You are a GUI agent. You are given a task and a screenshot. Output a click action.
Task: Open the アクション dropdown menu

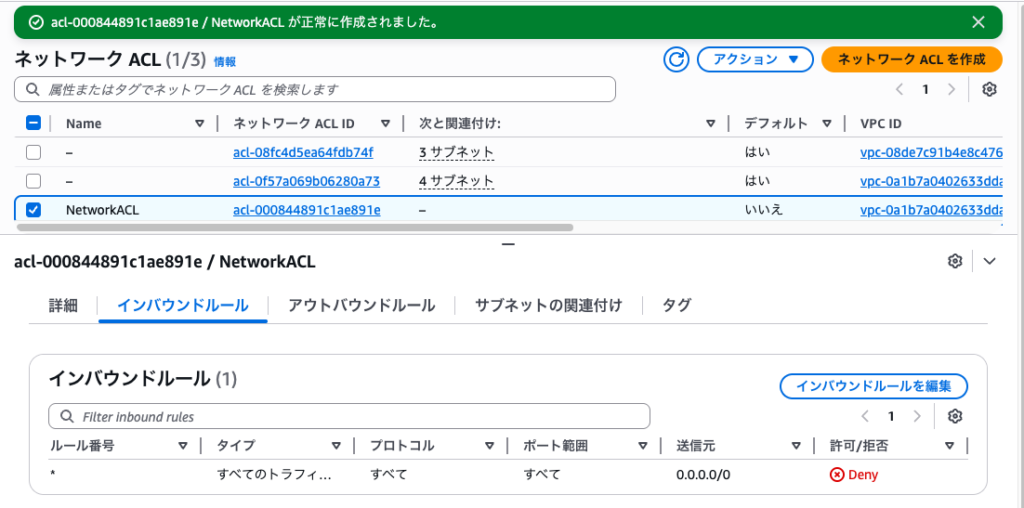pos(755,60)
